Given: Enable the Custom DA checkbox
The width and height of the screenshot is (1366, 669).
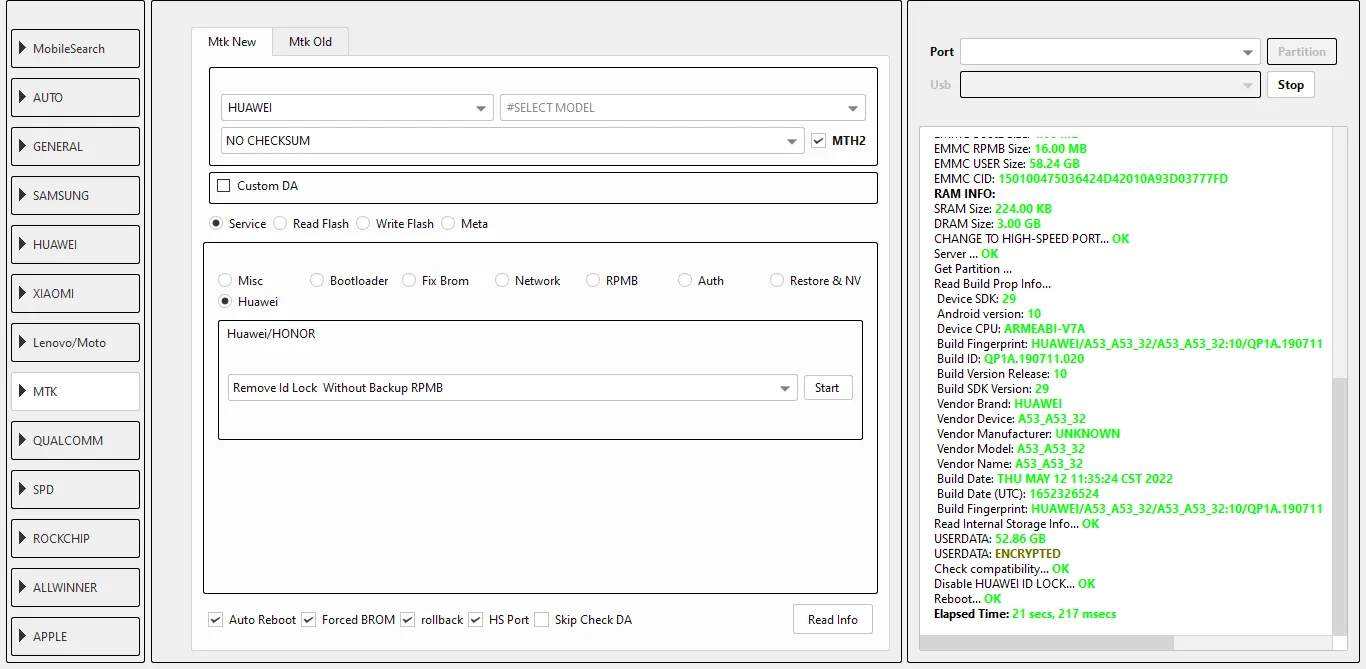Looking at the screenshot, I should pyautogui.click(x=224, y=186).
